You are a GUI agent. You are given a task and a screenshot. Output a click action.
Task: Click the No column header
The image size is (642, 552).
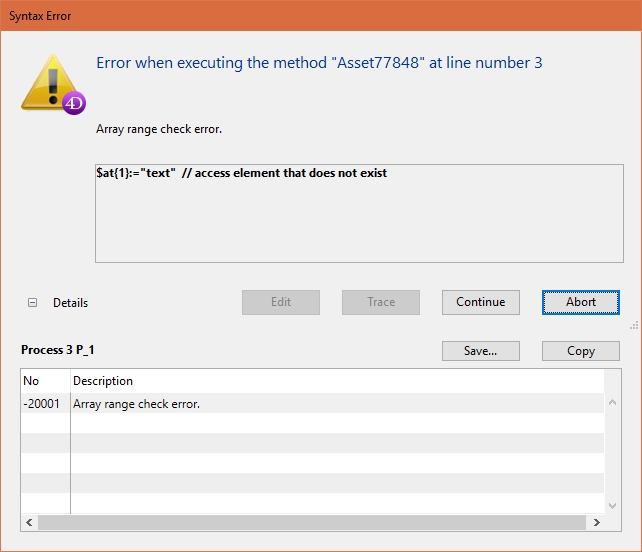point(44,381)
